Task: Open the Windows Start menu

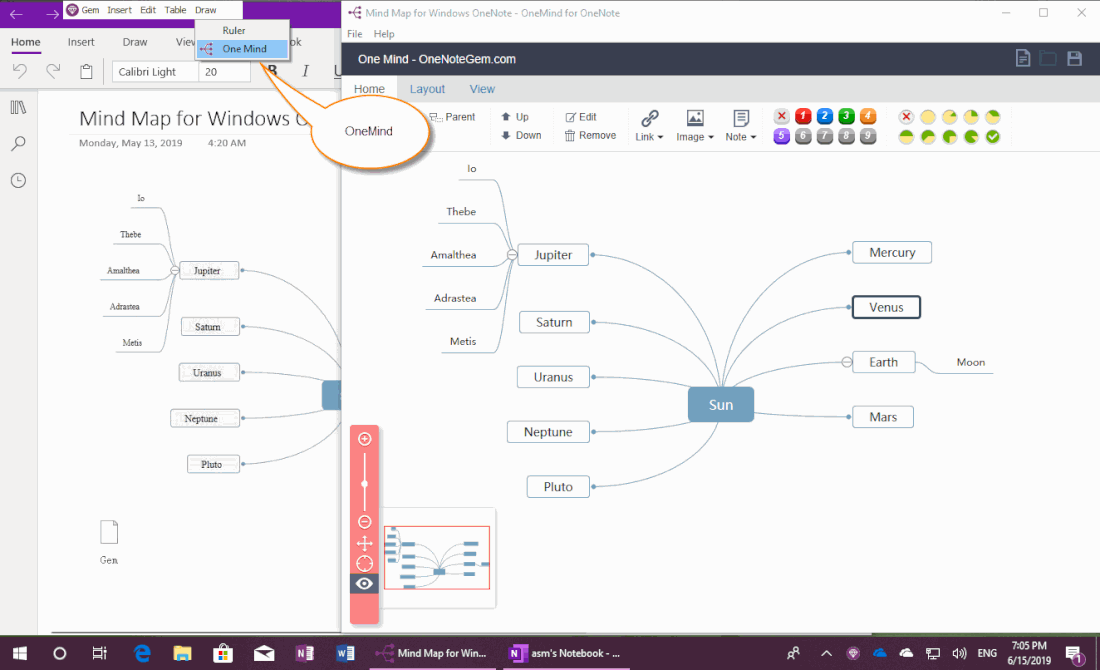Action: click(x=20, y=653)
